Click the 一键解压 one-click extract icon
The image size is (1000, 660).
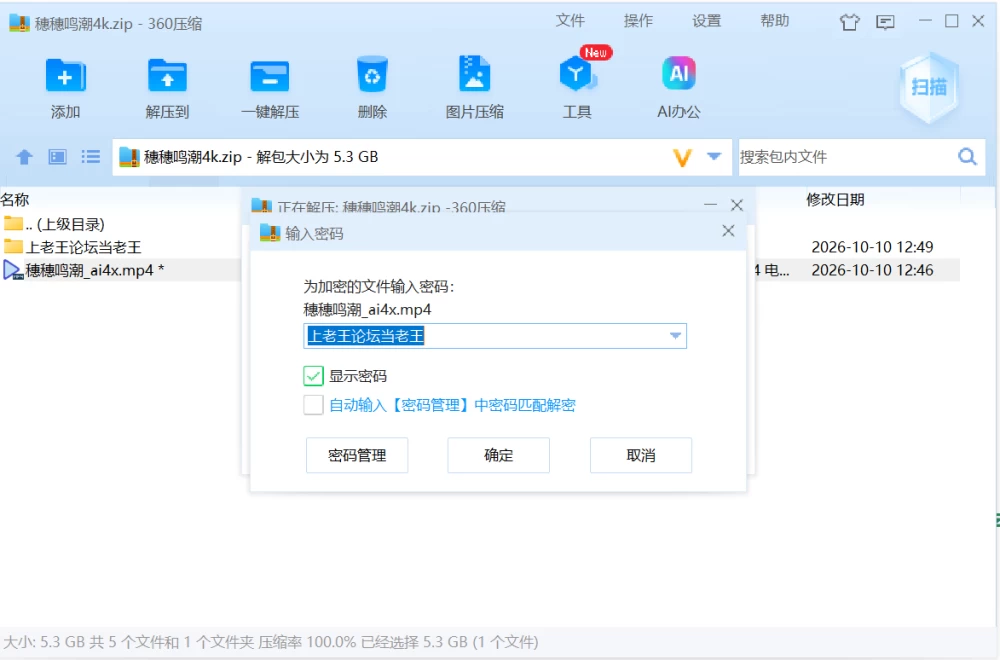pyautogui.click(x=270, y=77)
